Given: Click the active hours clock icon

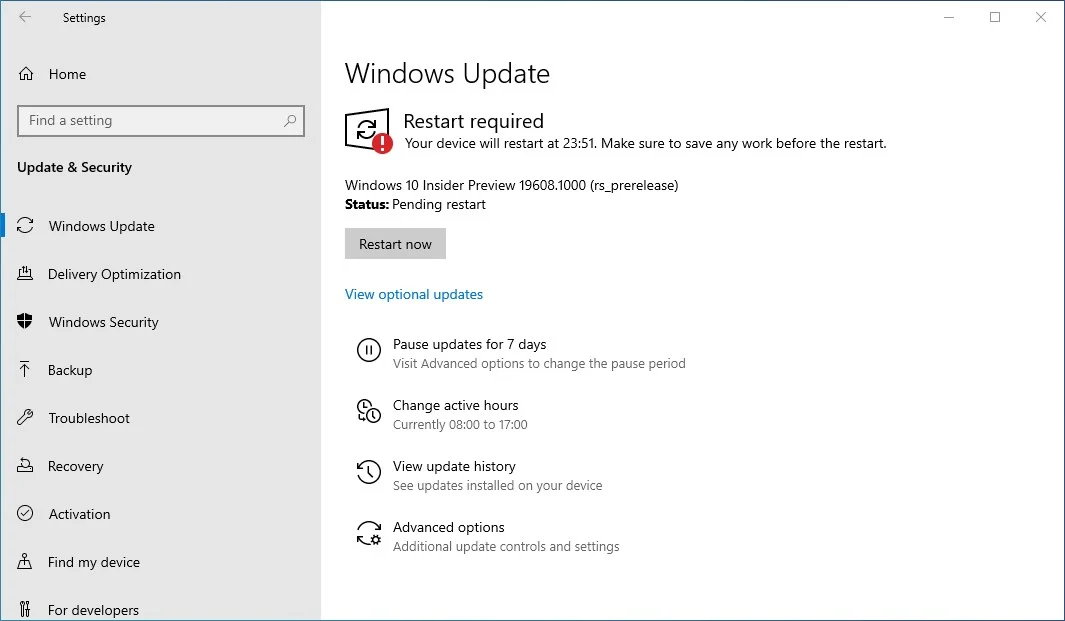Looking at the screenshot, I should click(369, 412).
